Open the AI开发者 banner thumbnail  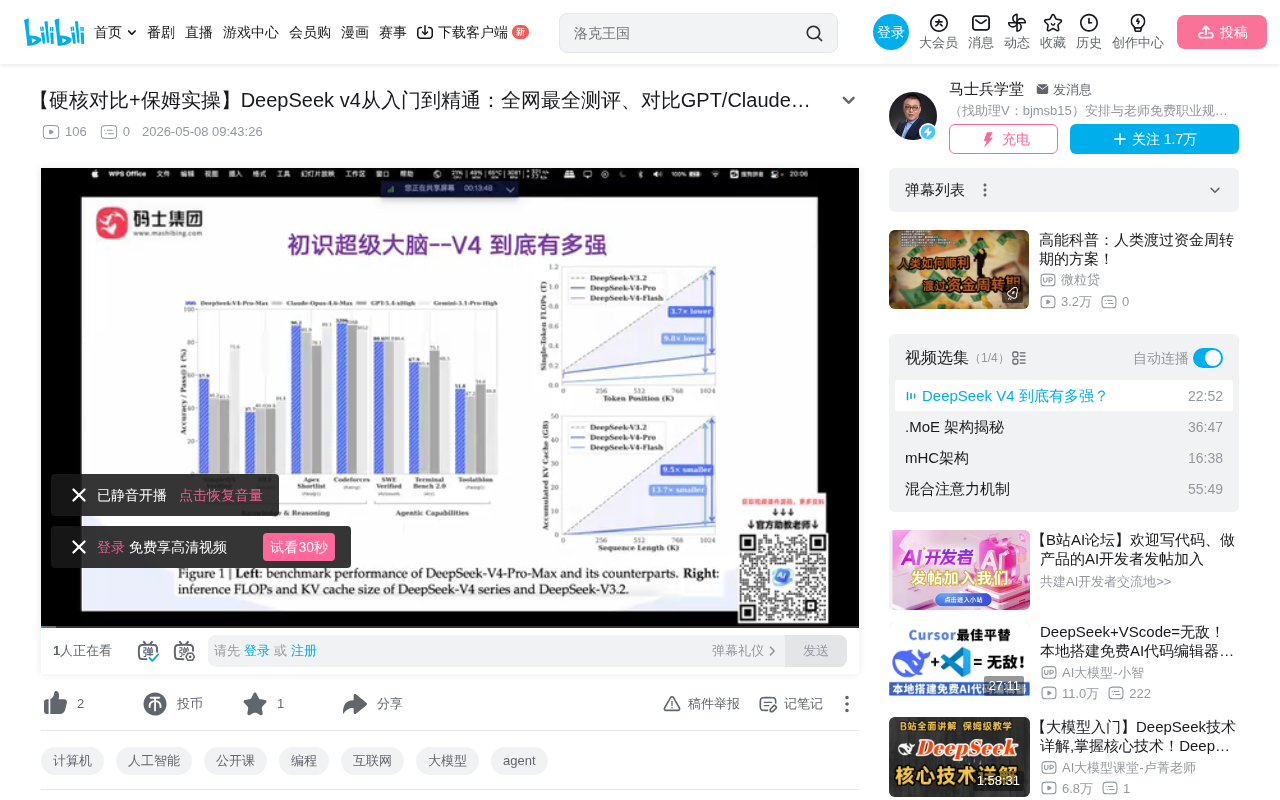959,570
